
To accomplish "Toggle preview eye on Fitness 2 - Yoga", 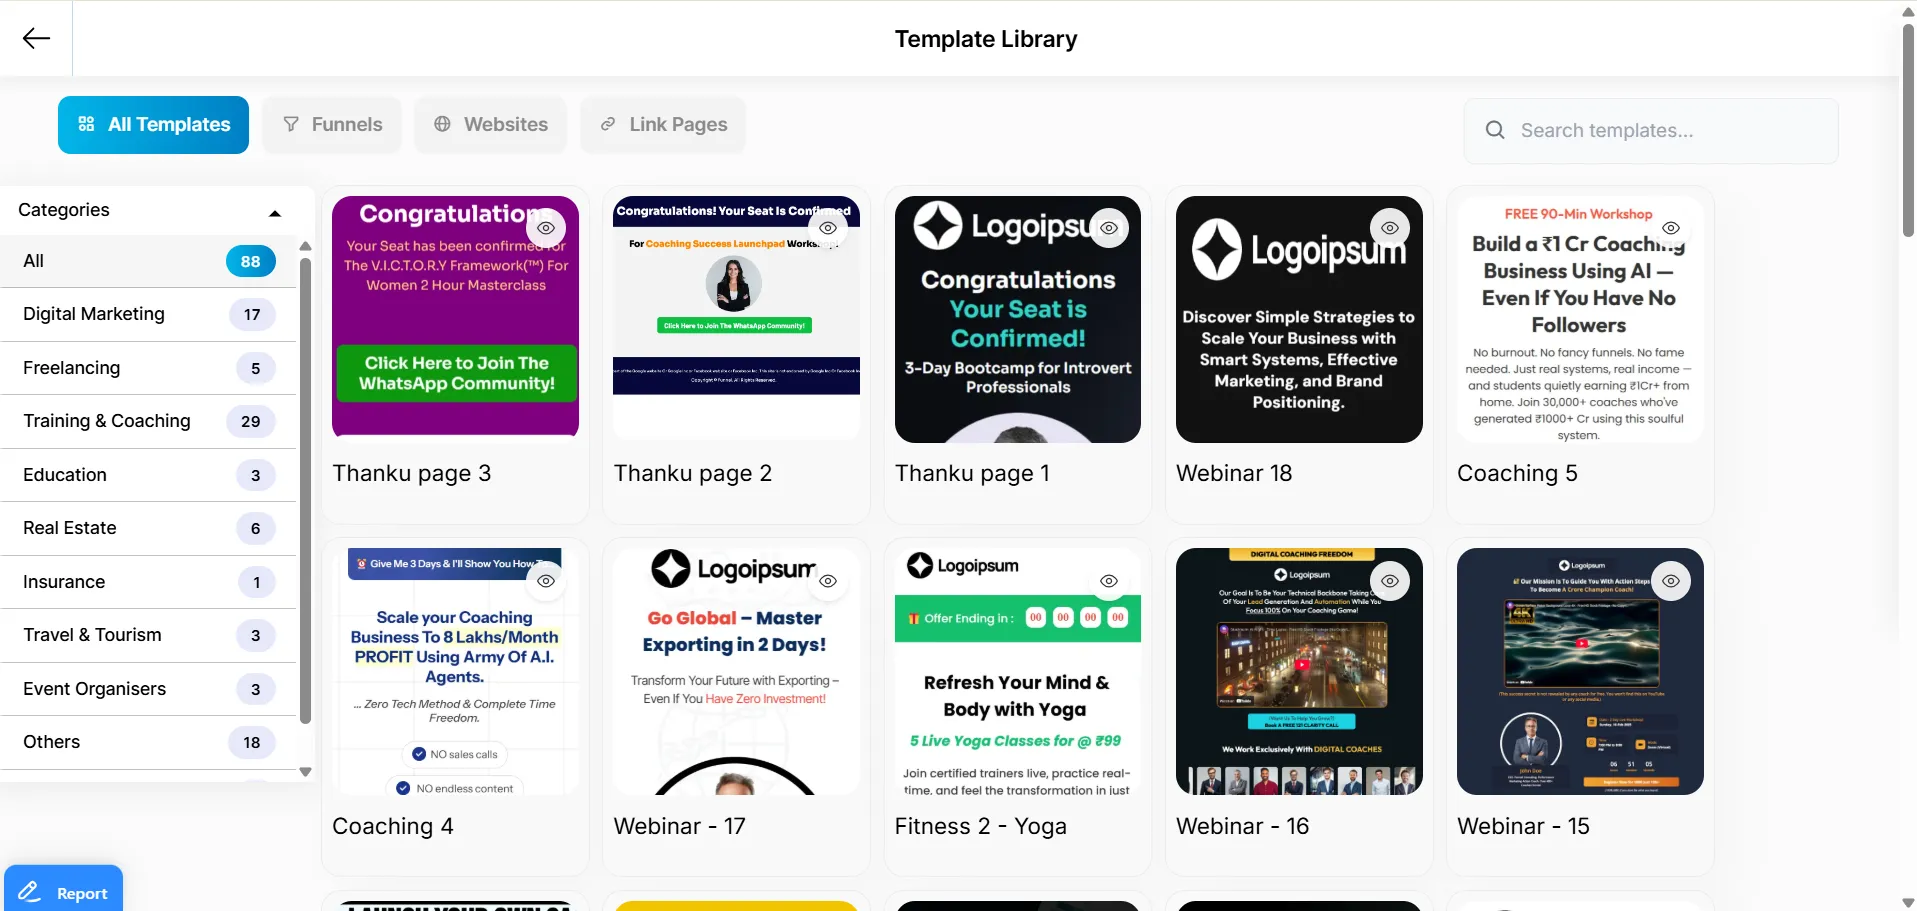I will pos(1109,581).
